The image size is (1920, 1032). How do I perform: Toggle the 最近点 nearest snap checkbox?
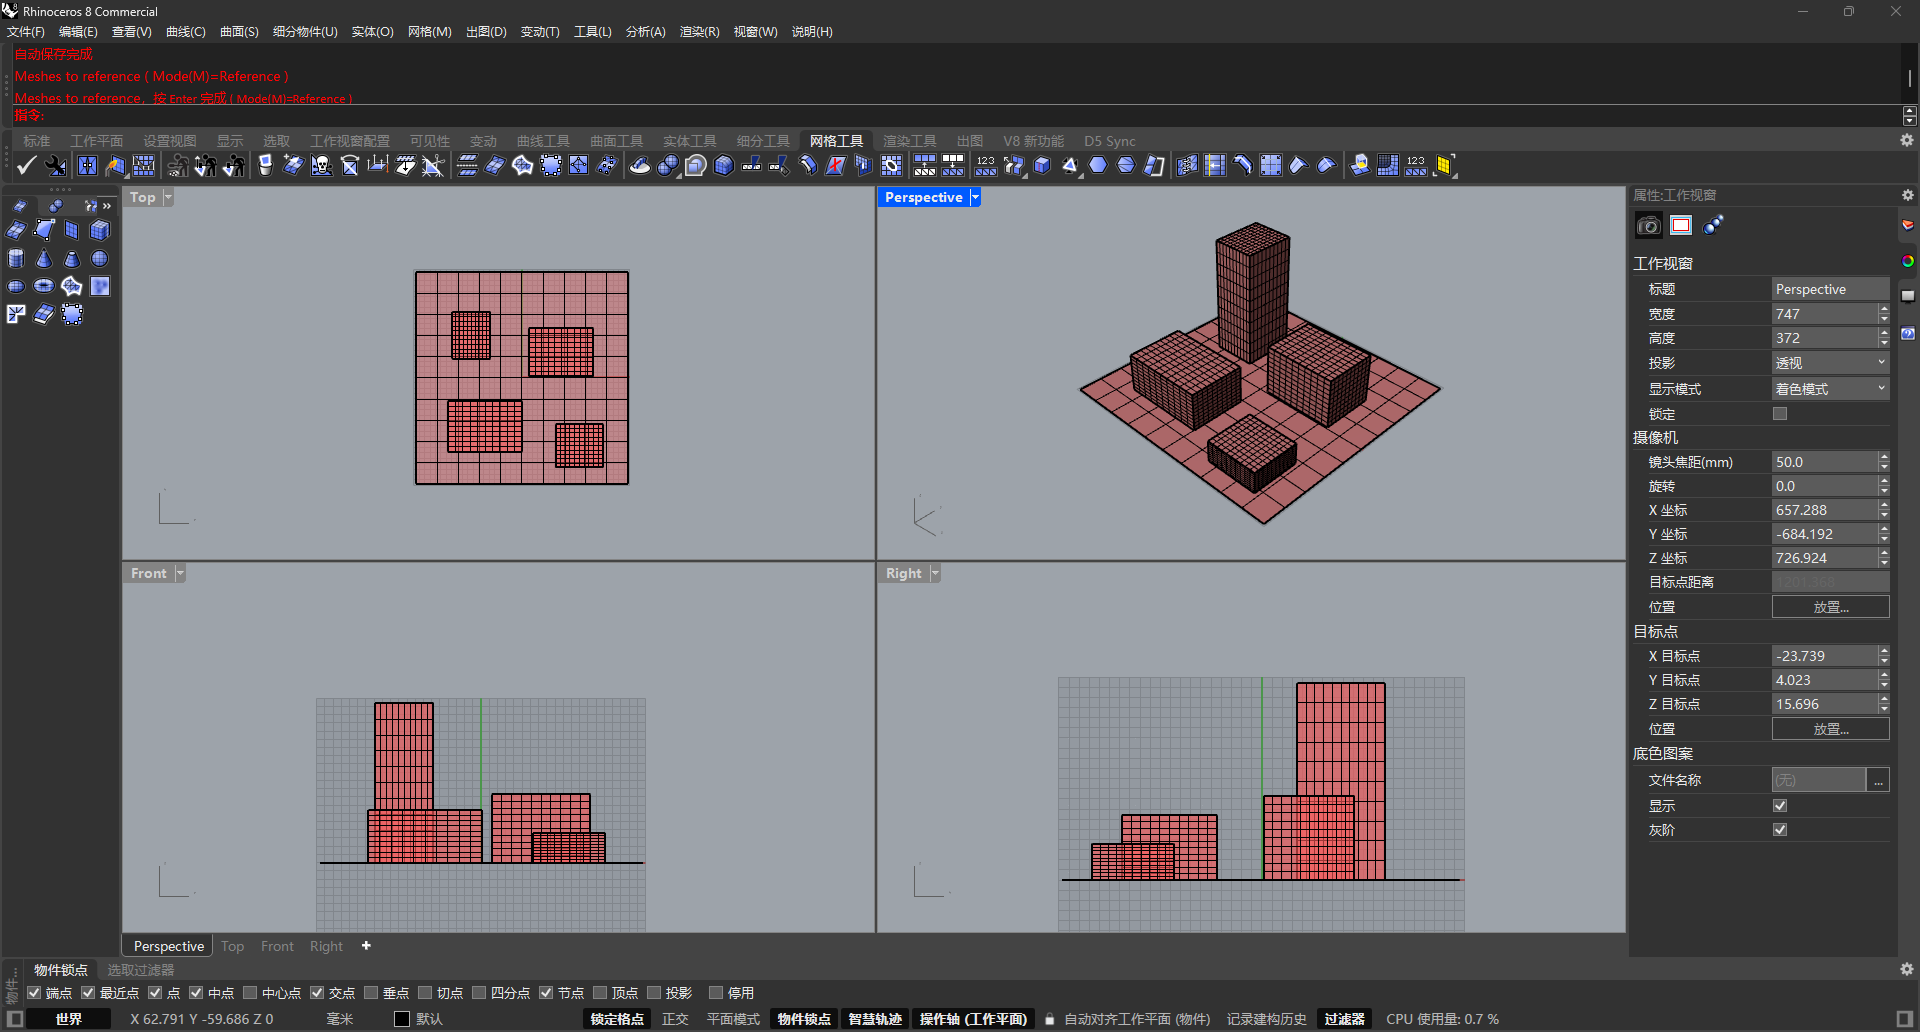88,993
